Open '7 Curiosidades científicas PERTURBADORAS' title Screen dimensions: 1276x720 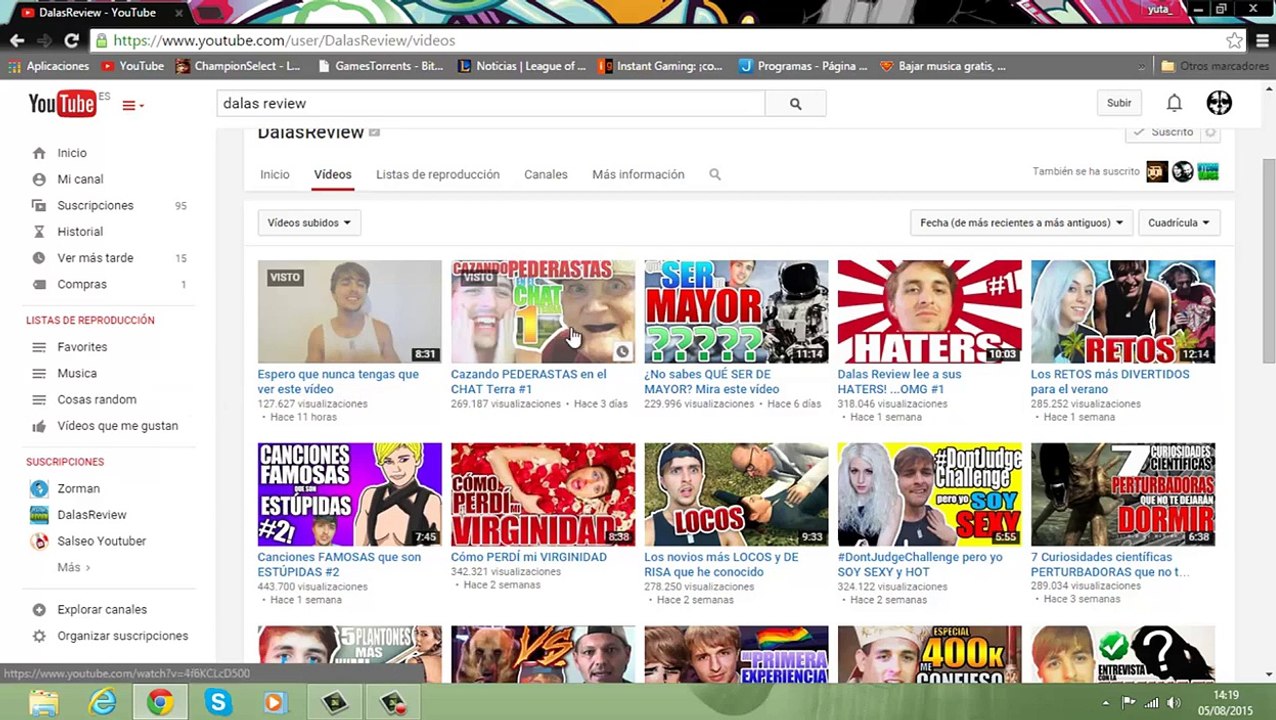point(1110,565)
